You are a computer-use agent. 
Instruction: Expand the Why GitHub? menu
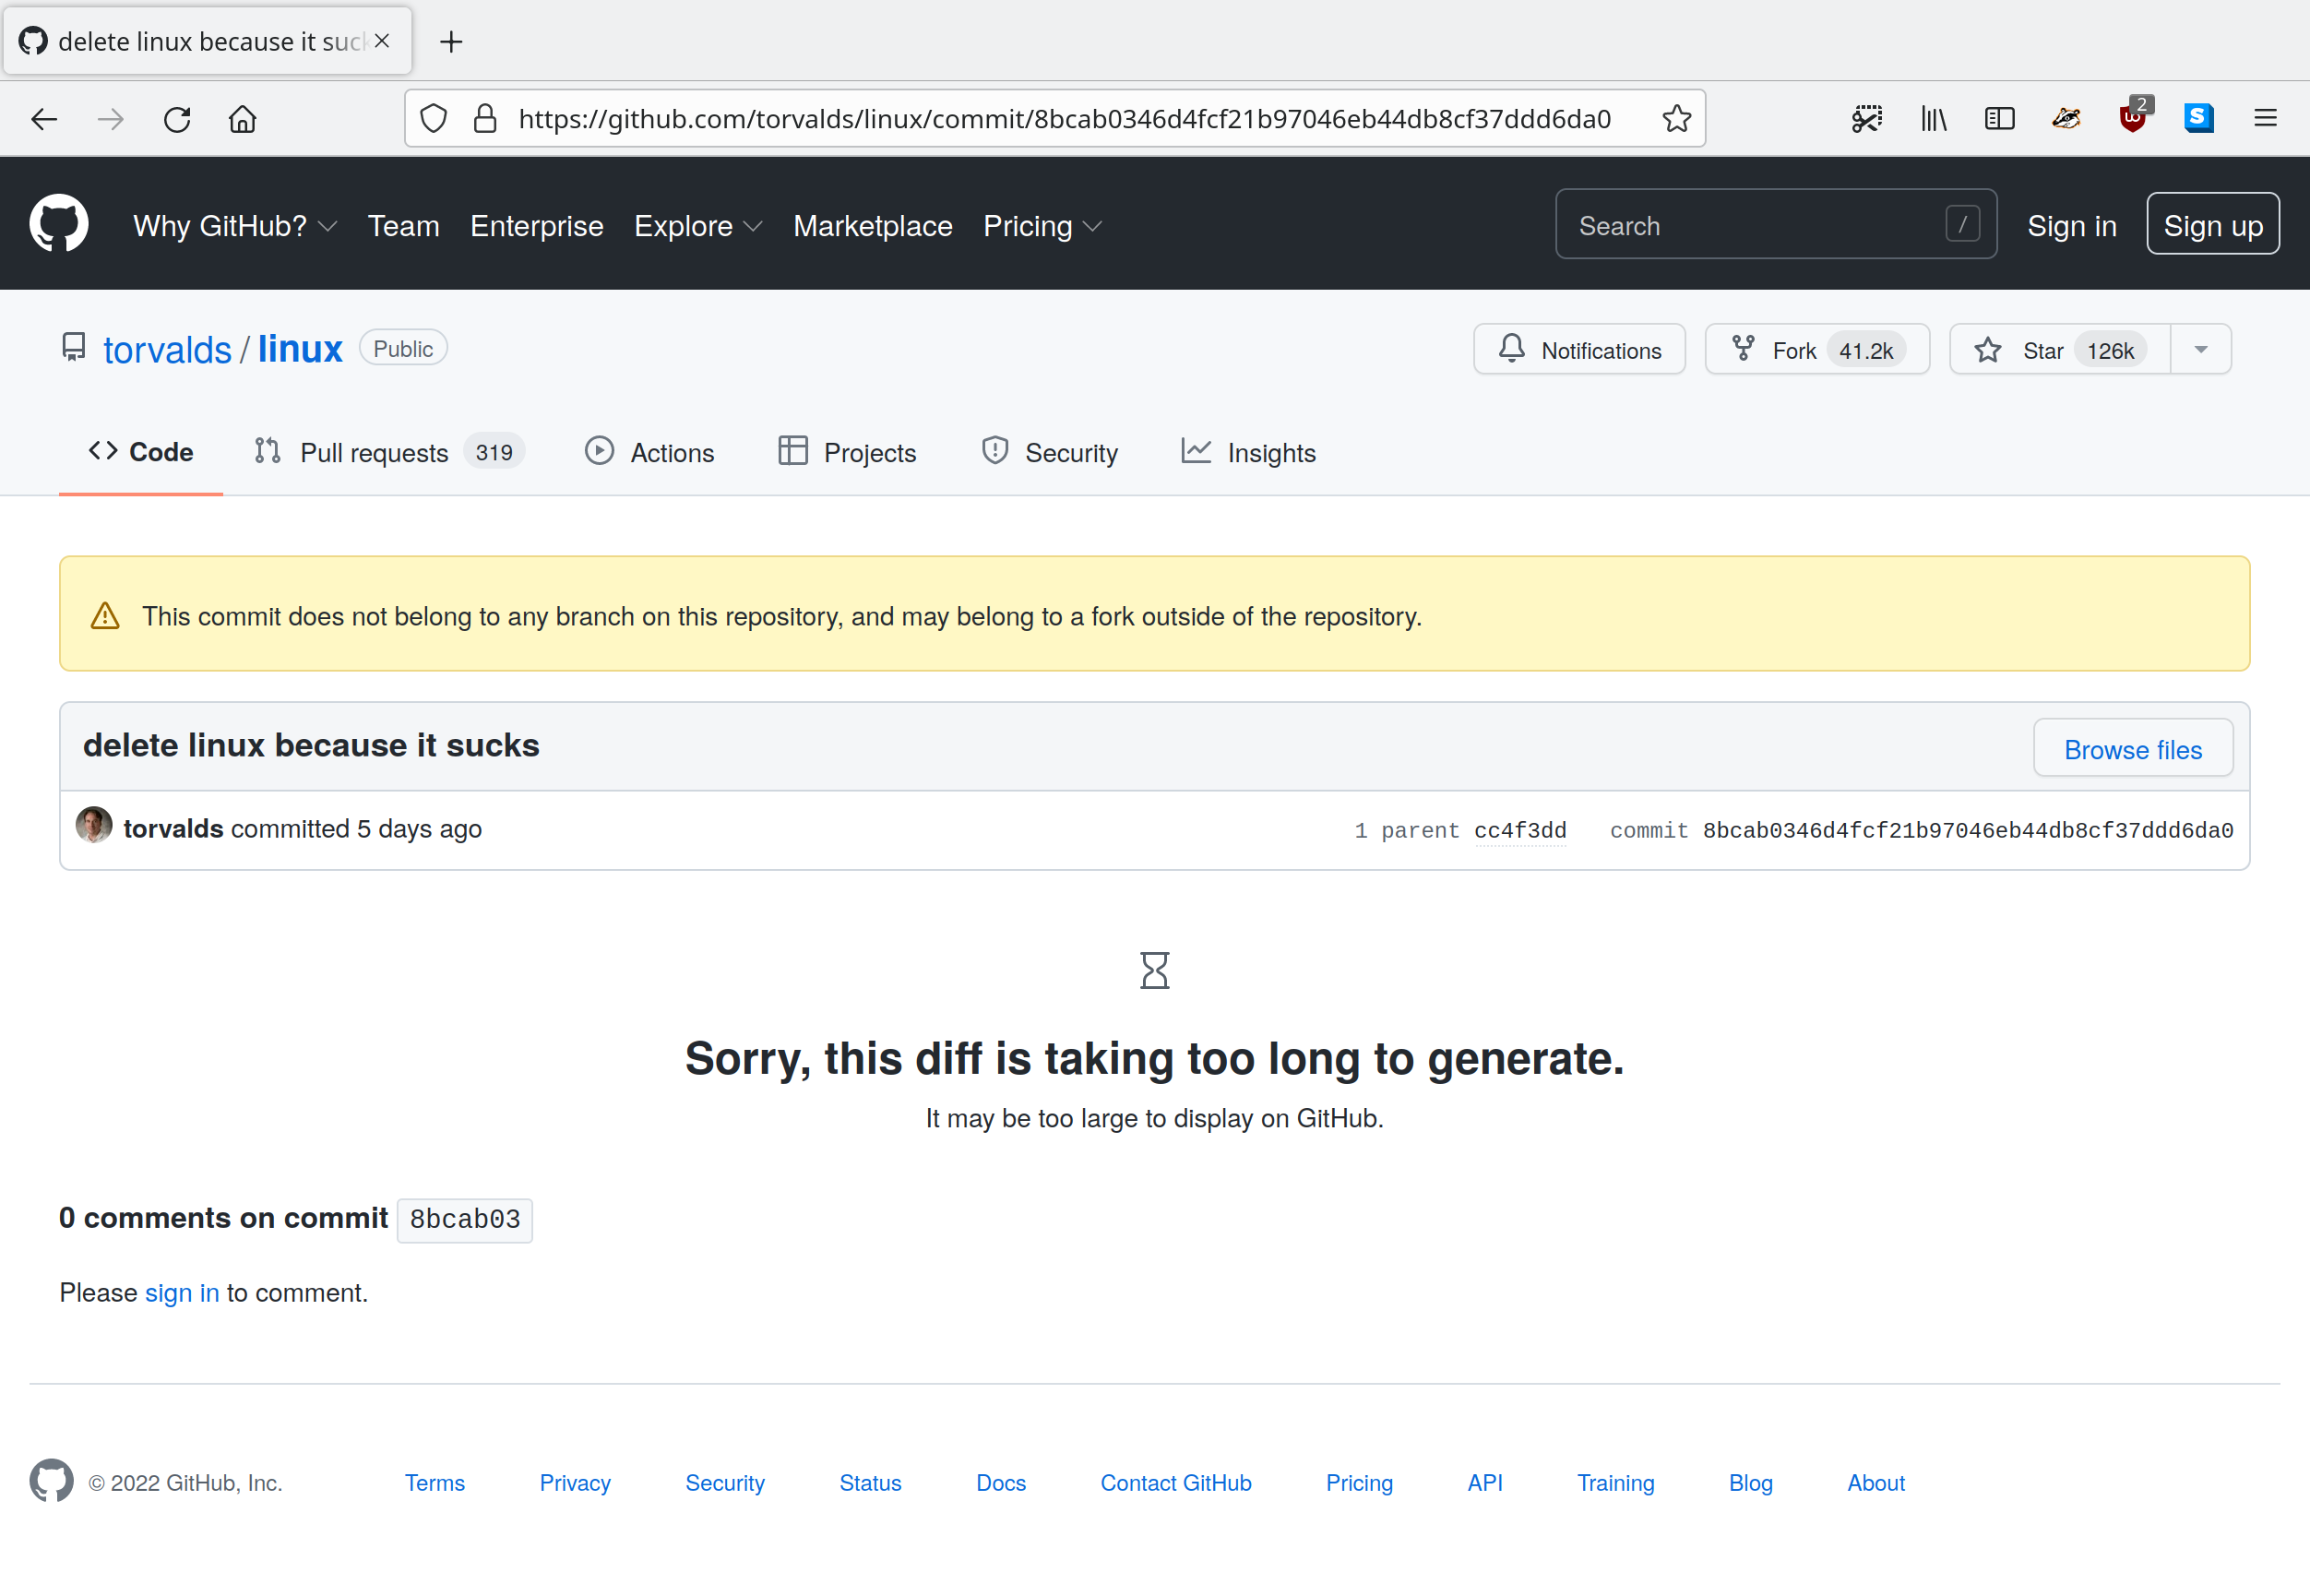pyautogui.click(x=235, y=226)
